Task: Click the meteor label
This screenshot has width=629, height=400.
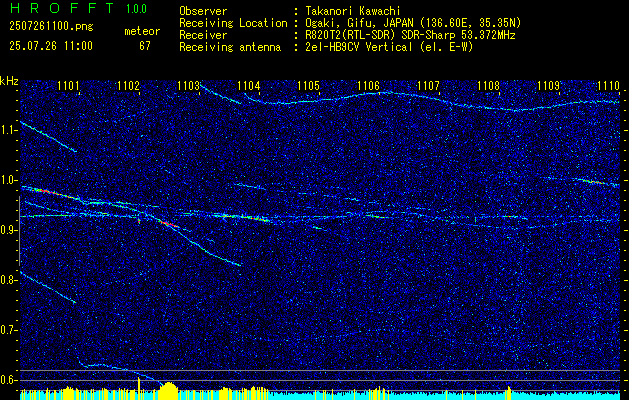Action: tap(142, 31)
